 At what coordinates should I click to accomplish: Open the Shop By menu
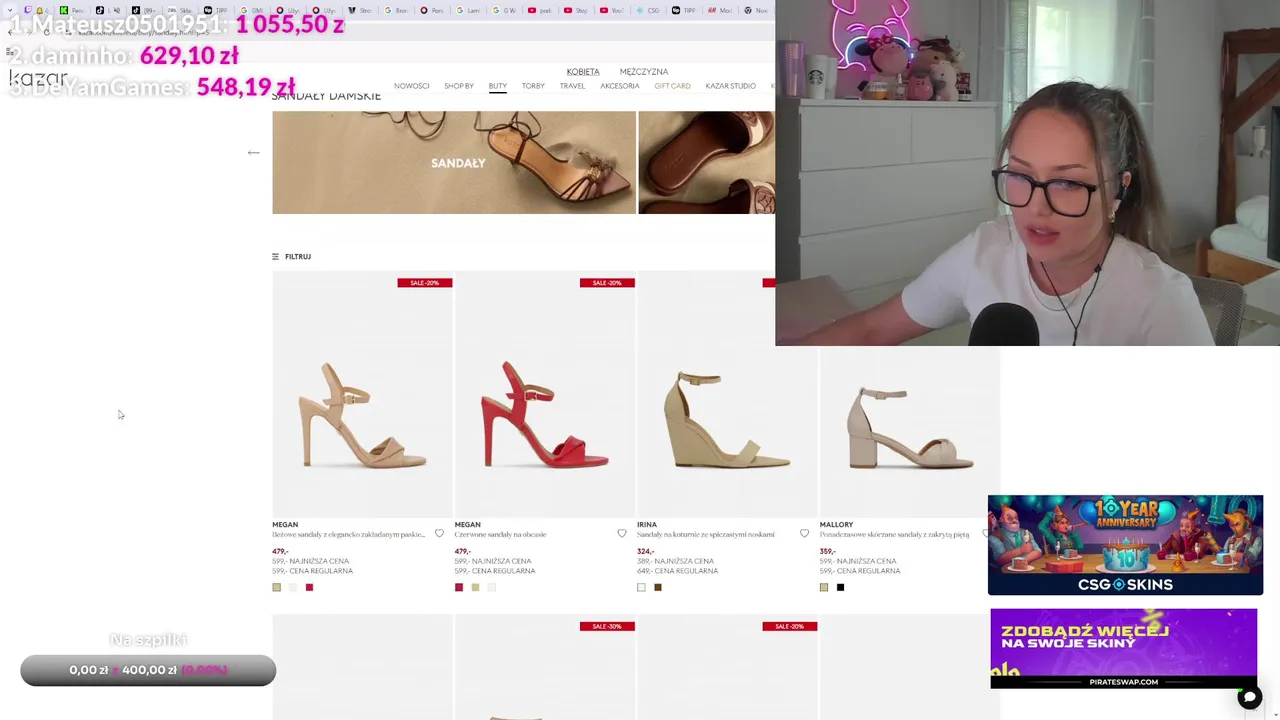tap(459, 86)
